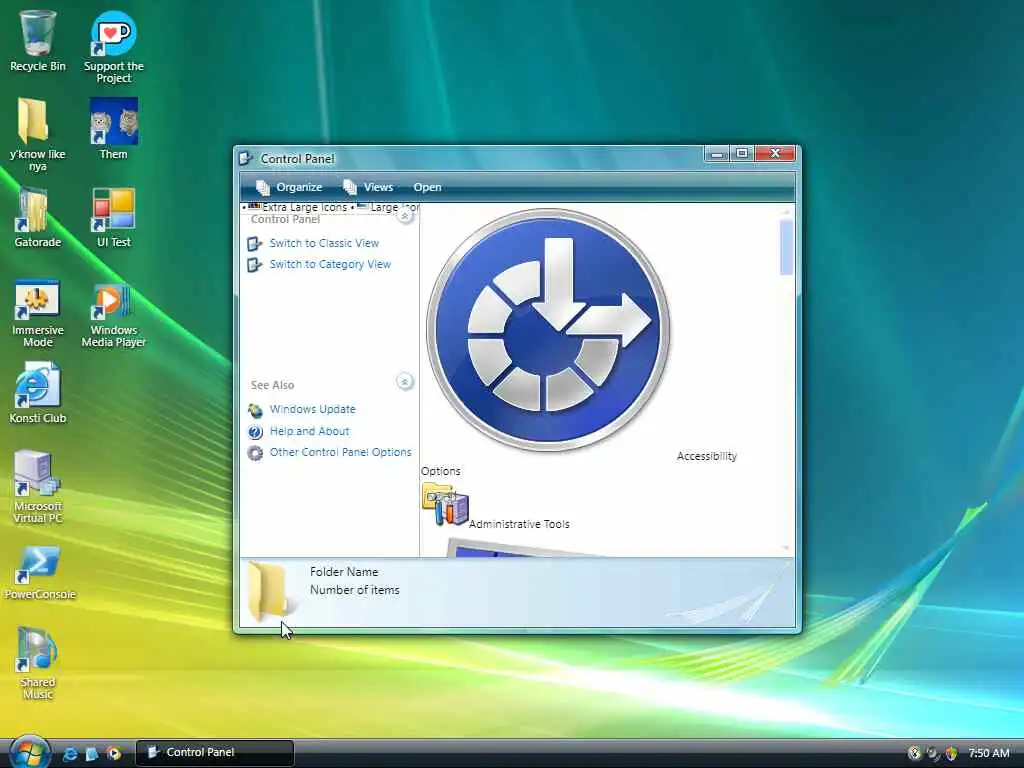
Task: Select the Microsoft Virtual PC shortcut
Action: pyautogui.click(x=37, y=487)
